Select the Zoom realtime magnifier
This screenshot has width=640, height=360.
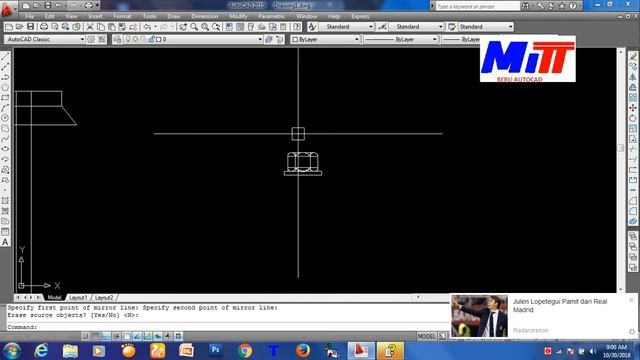coord(194,27)
